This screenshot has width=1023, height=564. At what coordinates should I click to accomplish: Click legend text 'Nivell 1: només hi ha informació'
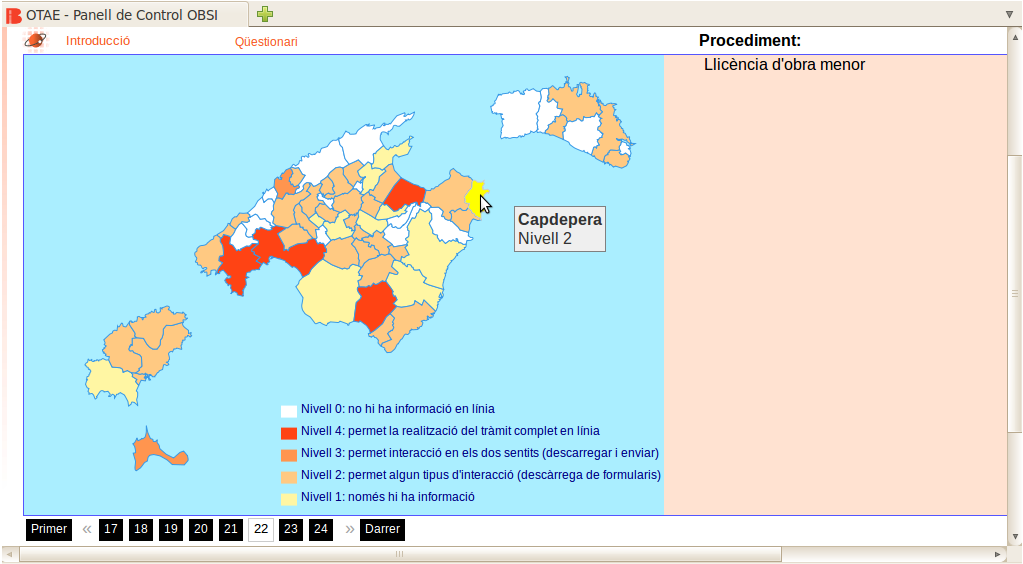388,497
